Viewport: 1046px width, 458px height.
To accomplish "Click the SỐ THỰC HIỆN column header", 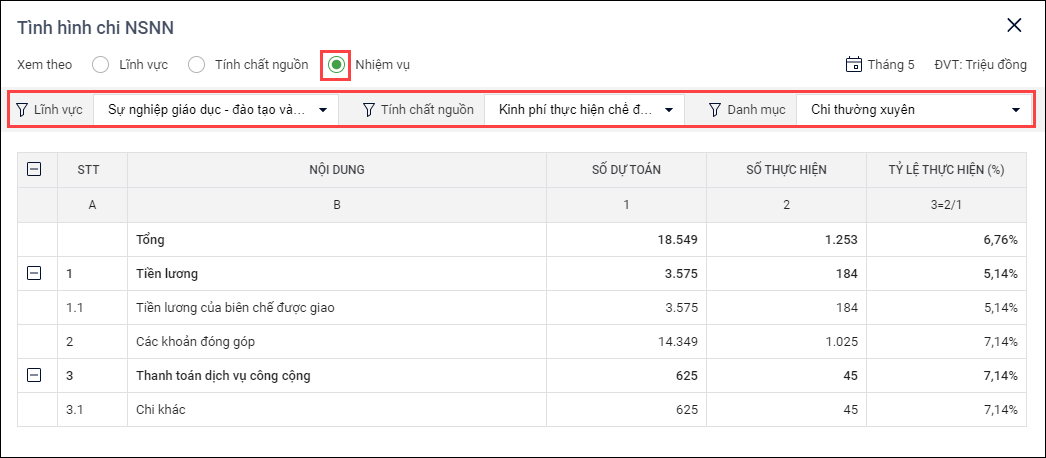I will pyautogui.click(x=786, y=170).
